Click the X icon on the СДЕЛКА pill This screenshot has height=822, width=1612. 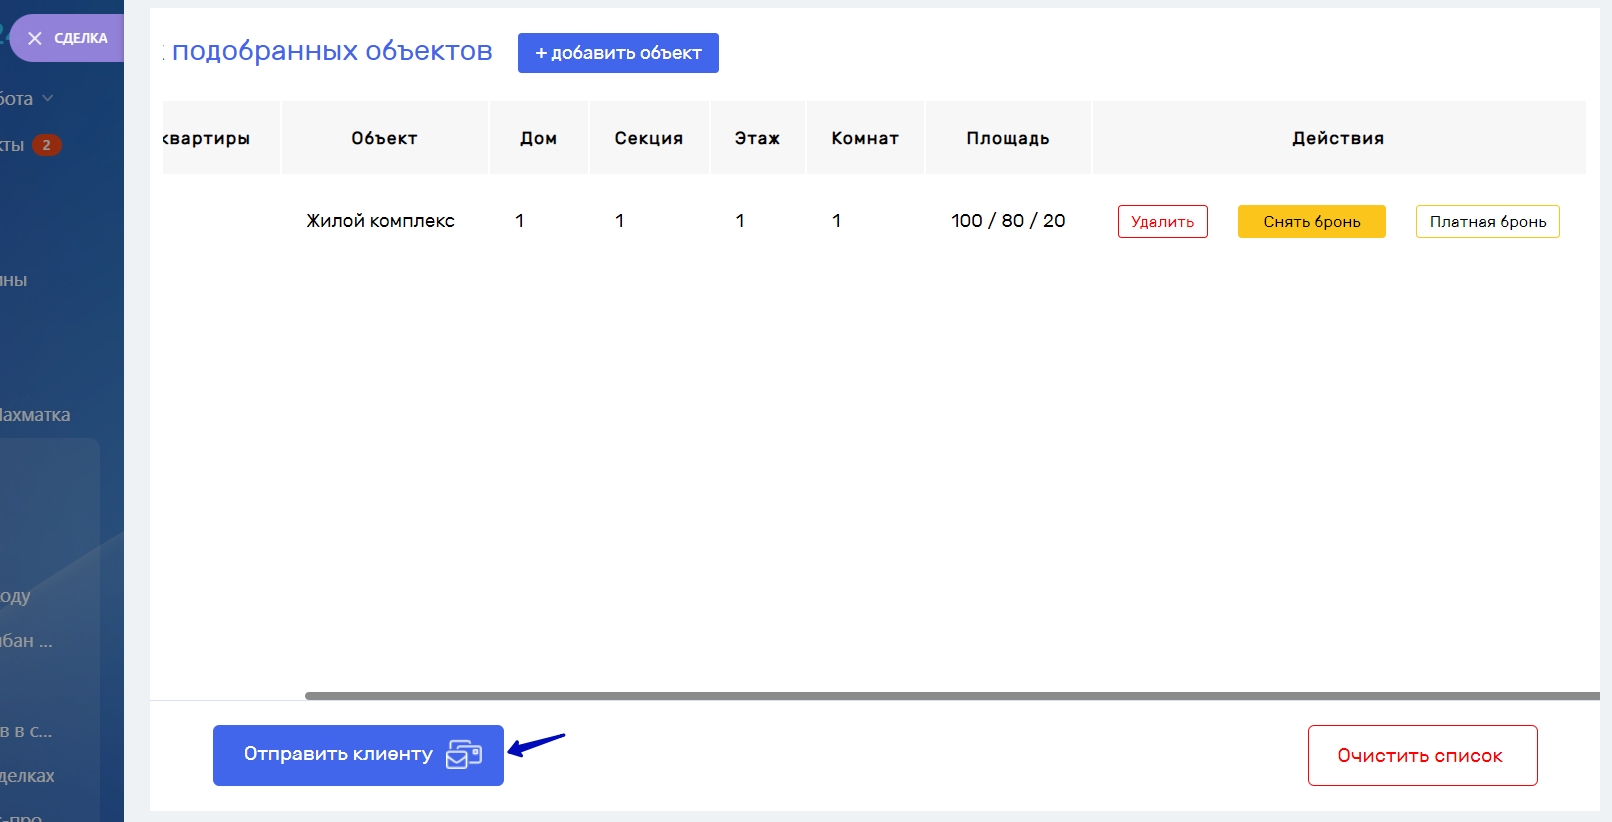tap(35, 38)
